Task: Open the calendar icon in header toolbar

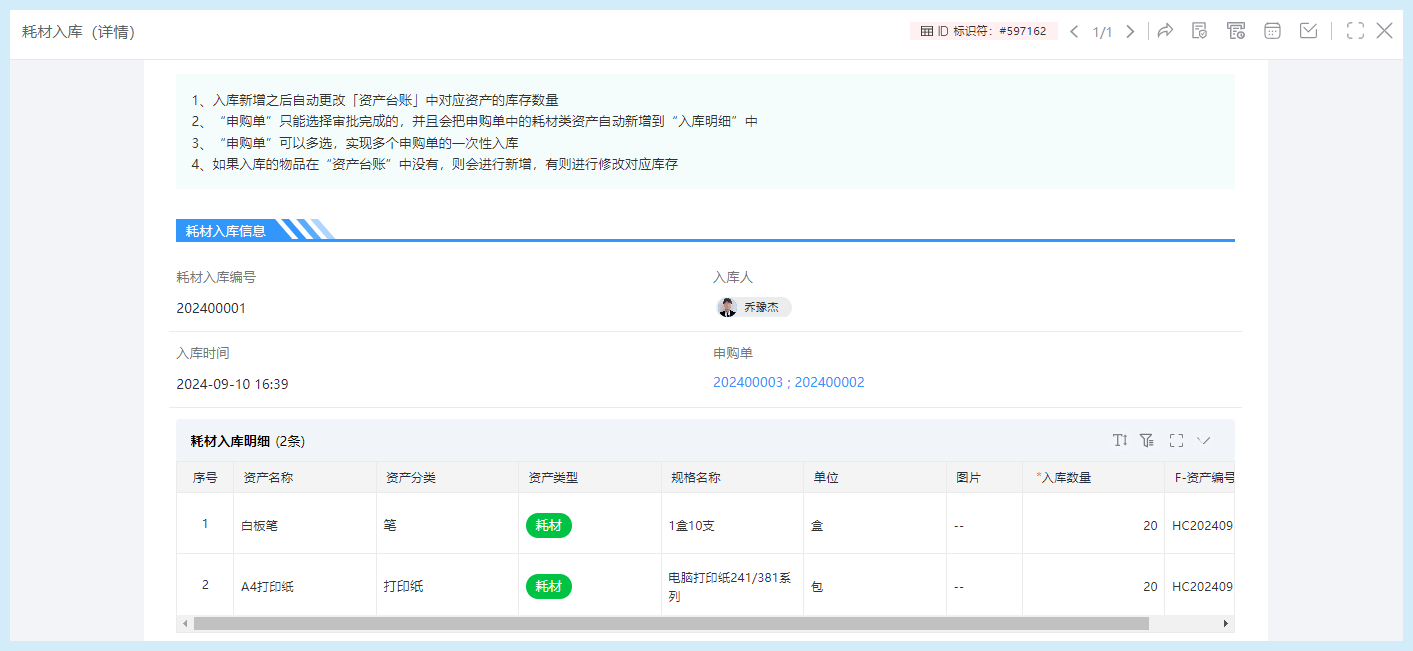Action: click(x=1272, y=31)
